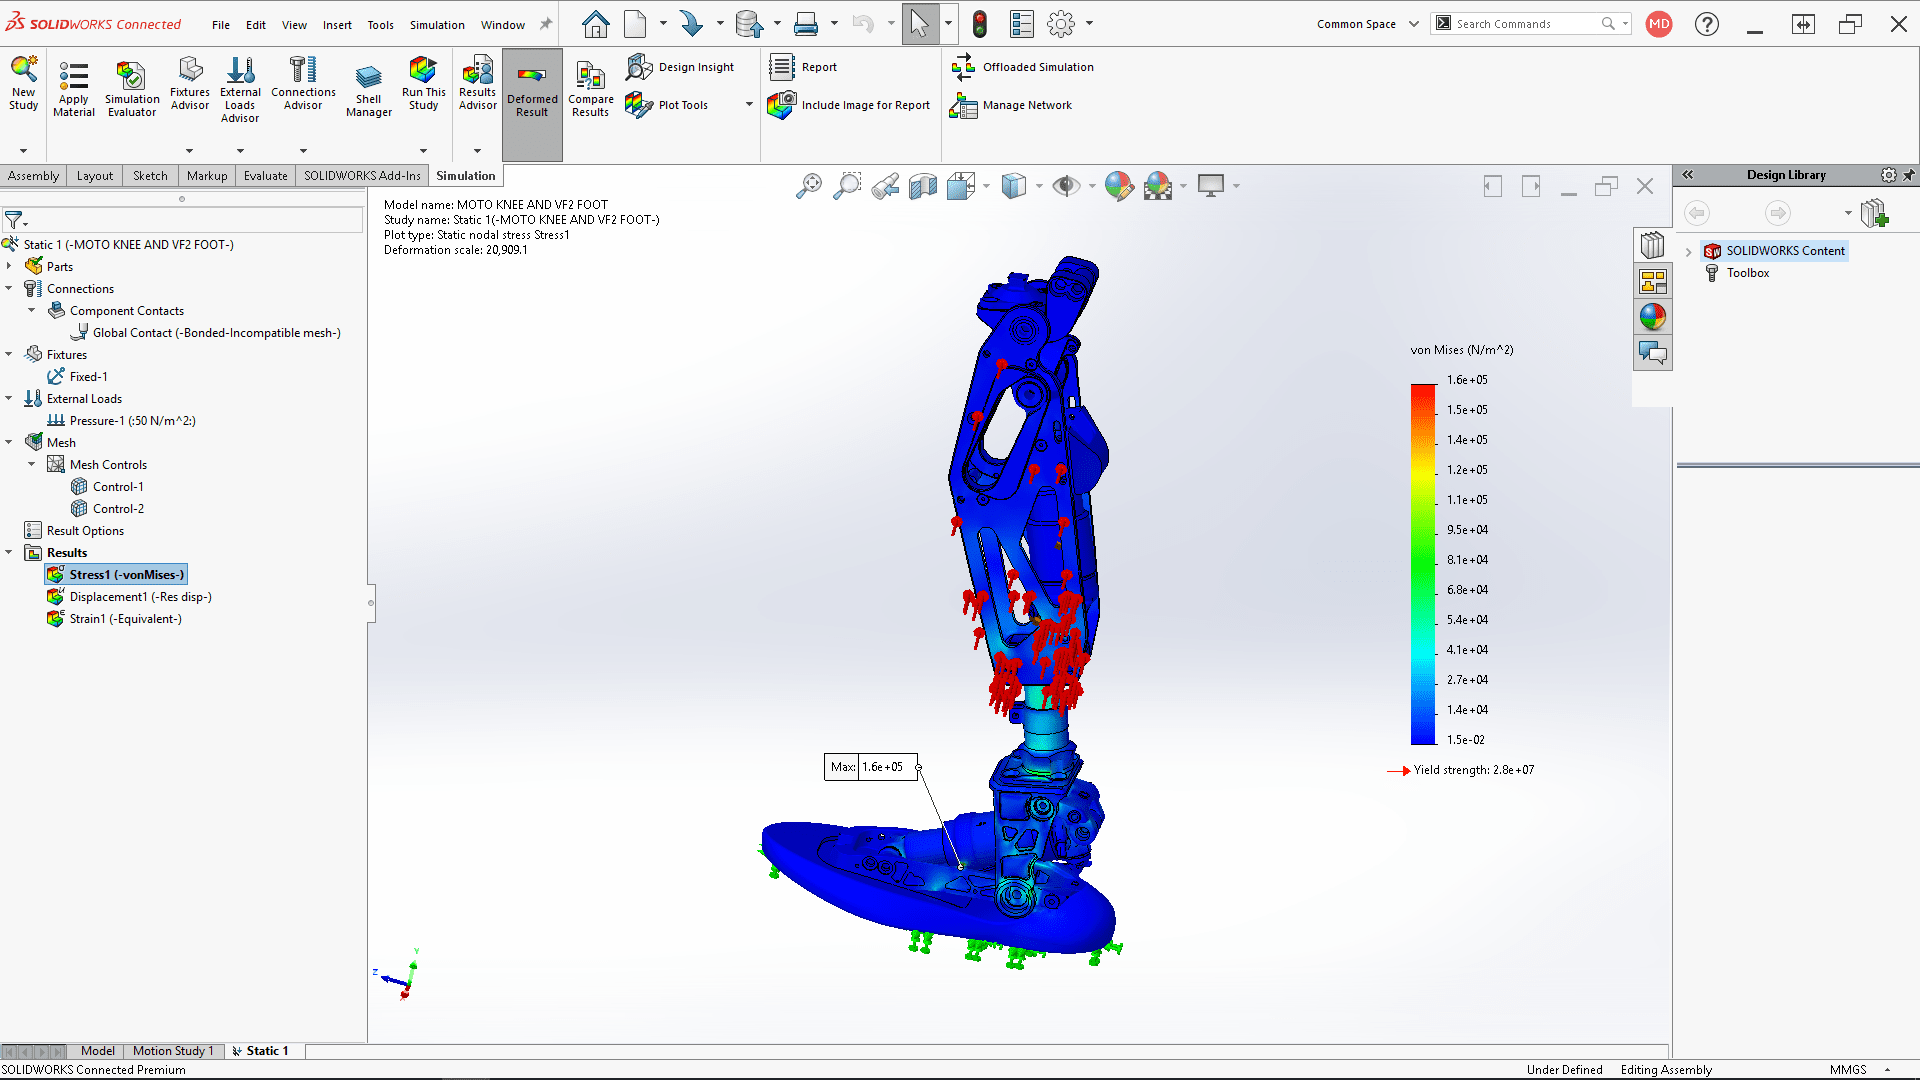Open Connections Advisor

pos(303,84)
